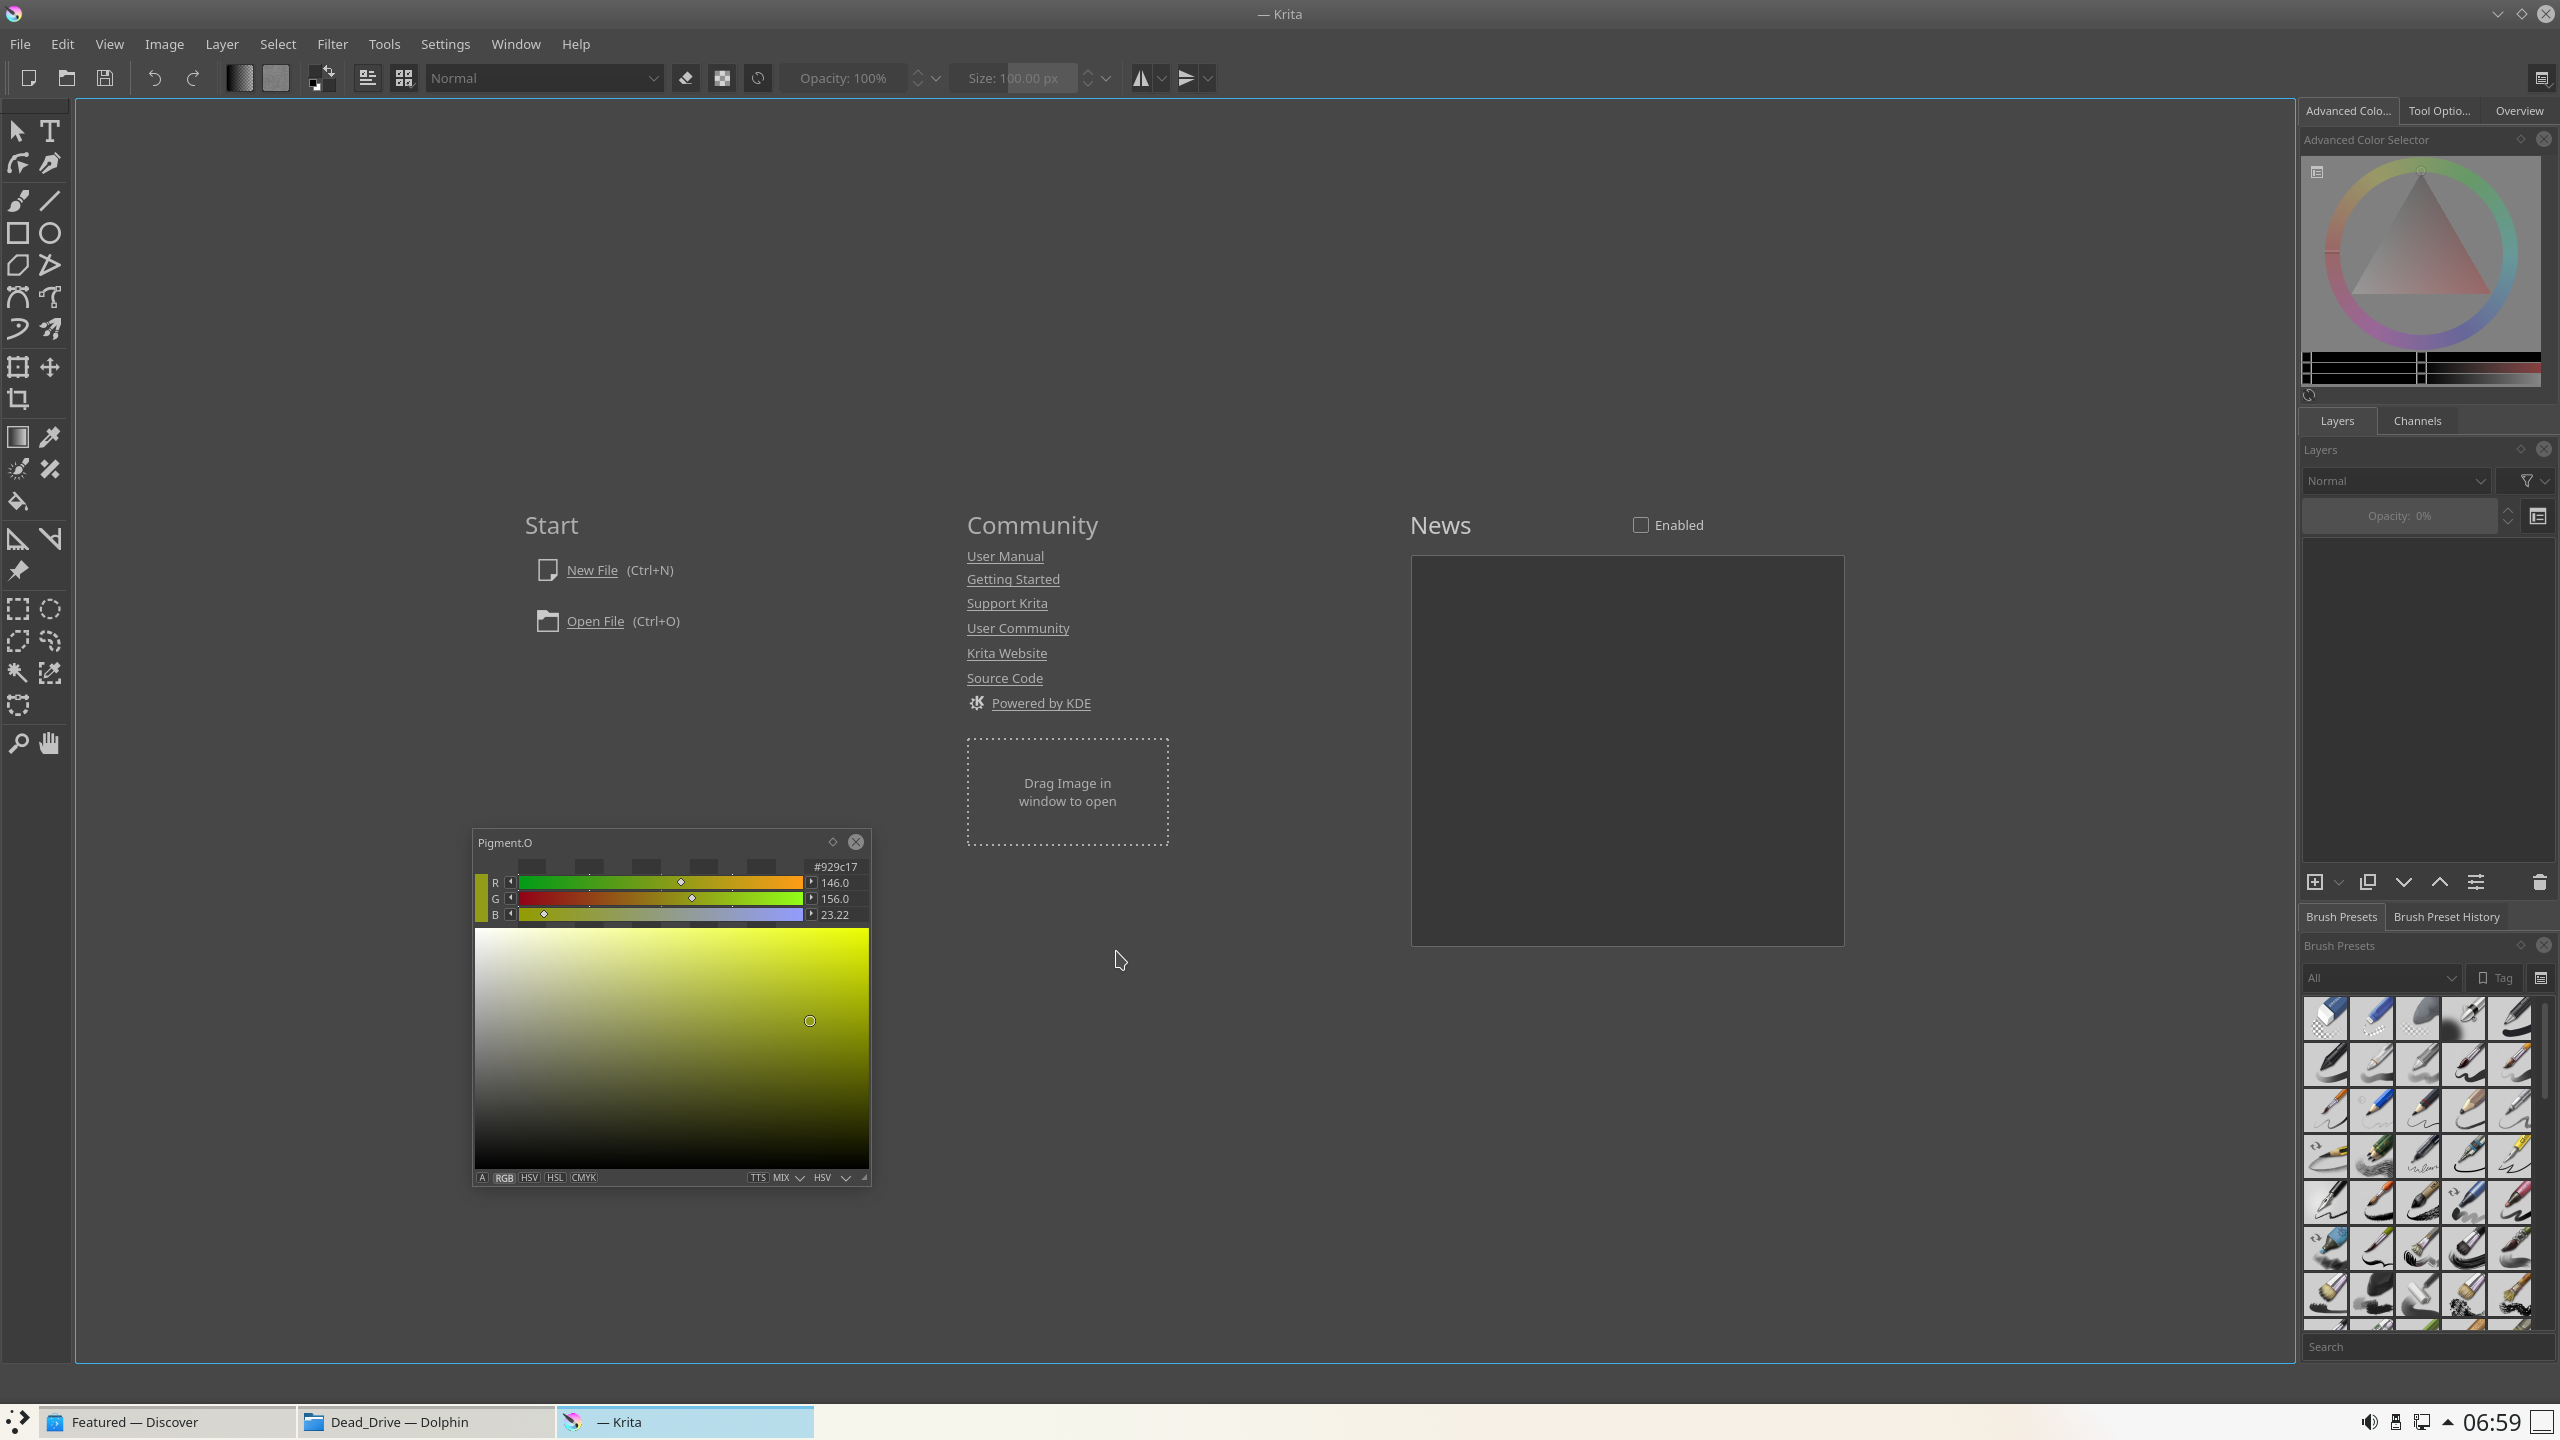Image resolution: width=2560 pixels, height=1440 pixels.
Task: Select the Move tool
Action: pyautogui.click(x=49, y=367)
